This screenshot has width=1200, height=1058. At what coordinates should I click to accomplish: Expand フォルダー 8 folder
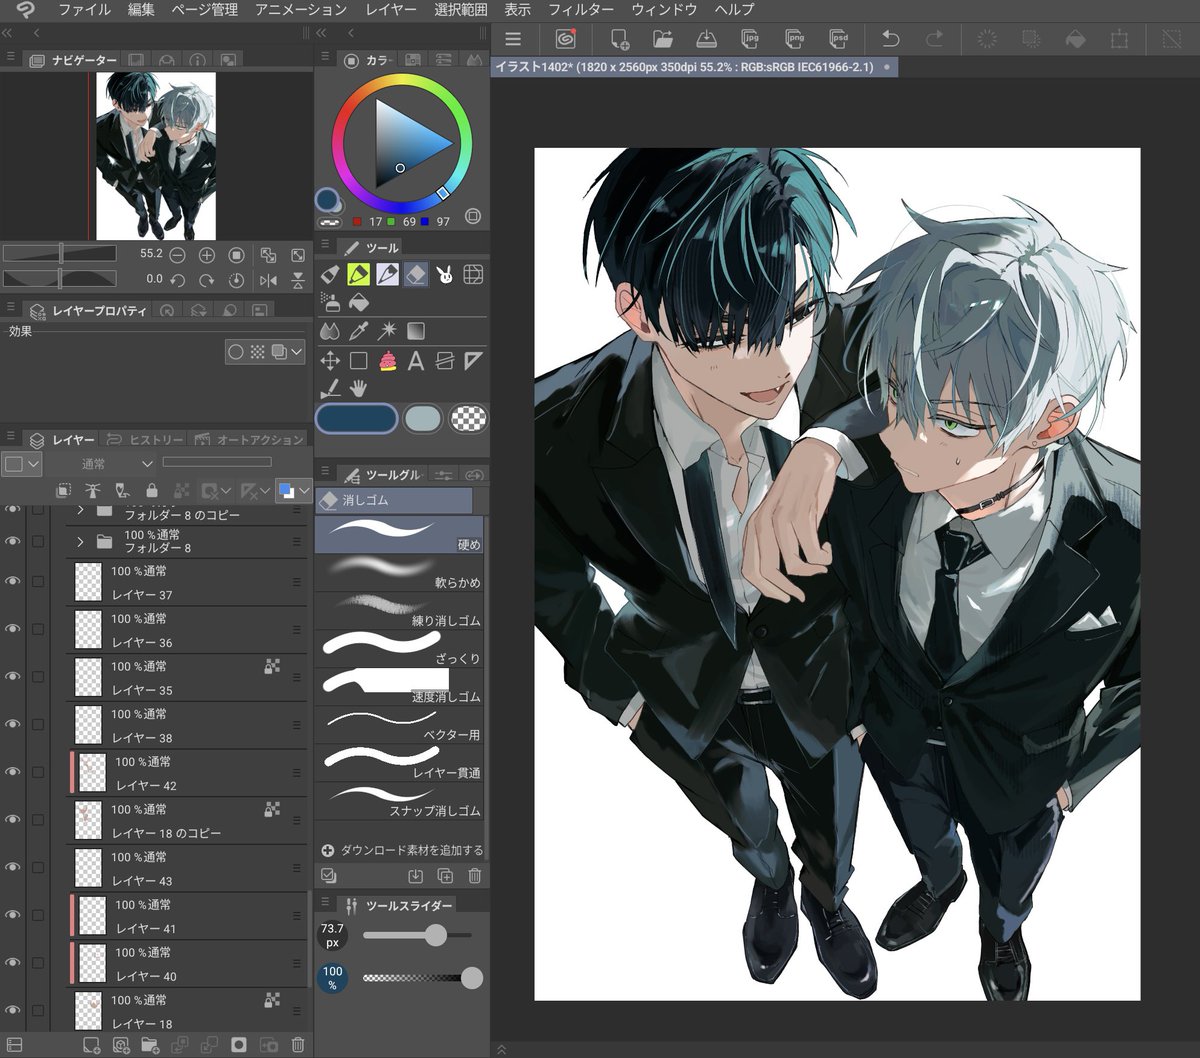[x=80, y=541]
